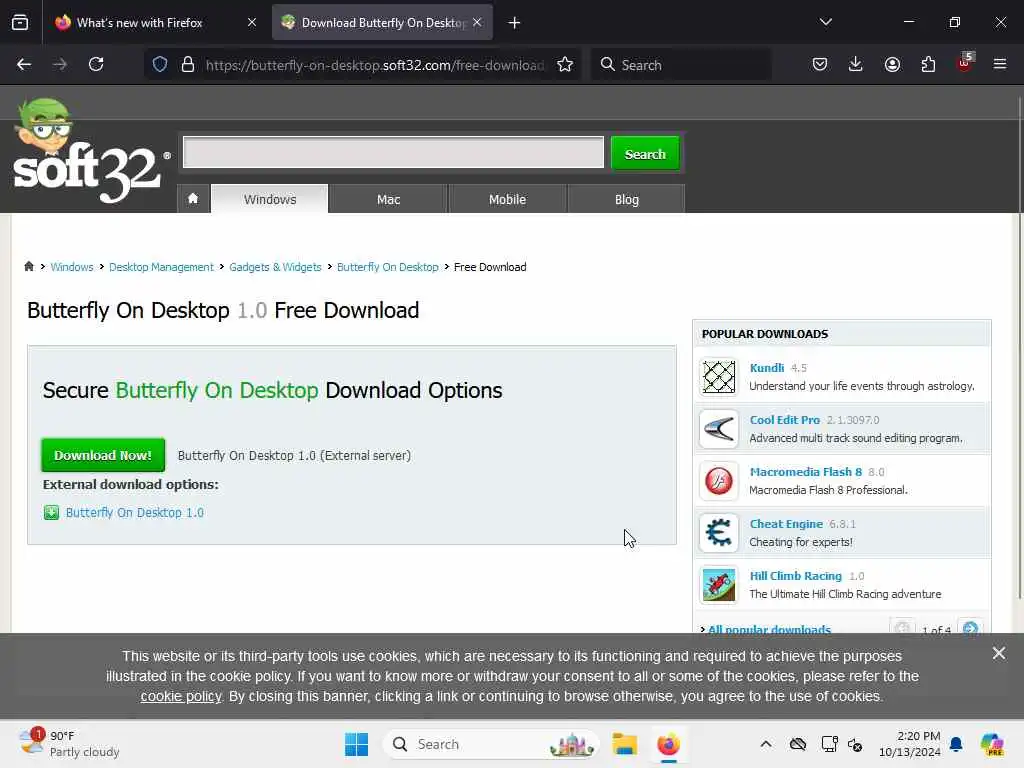Open Firefox extensions puzzle icon
The height and width of the screenshot is (768, 1024).
point(928,64)
